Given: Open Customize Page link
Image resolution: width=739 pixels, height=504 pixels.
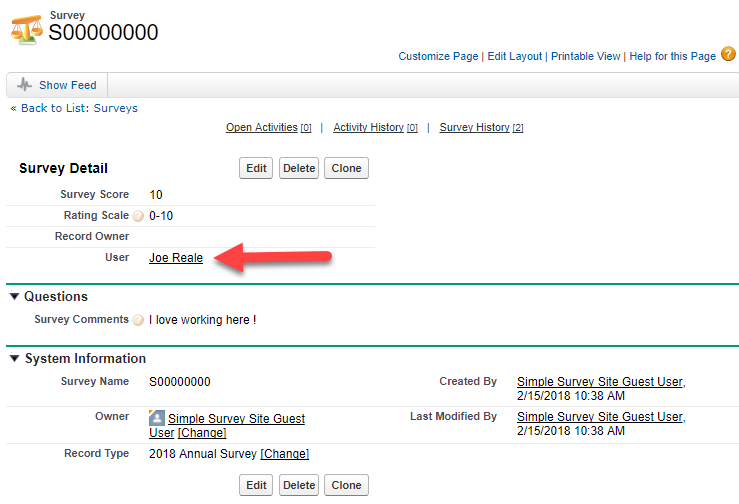Looking at the screenshot, I should tap(438, 56).
